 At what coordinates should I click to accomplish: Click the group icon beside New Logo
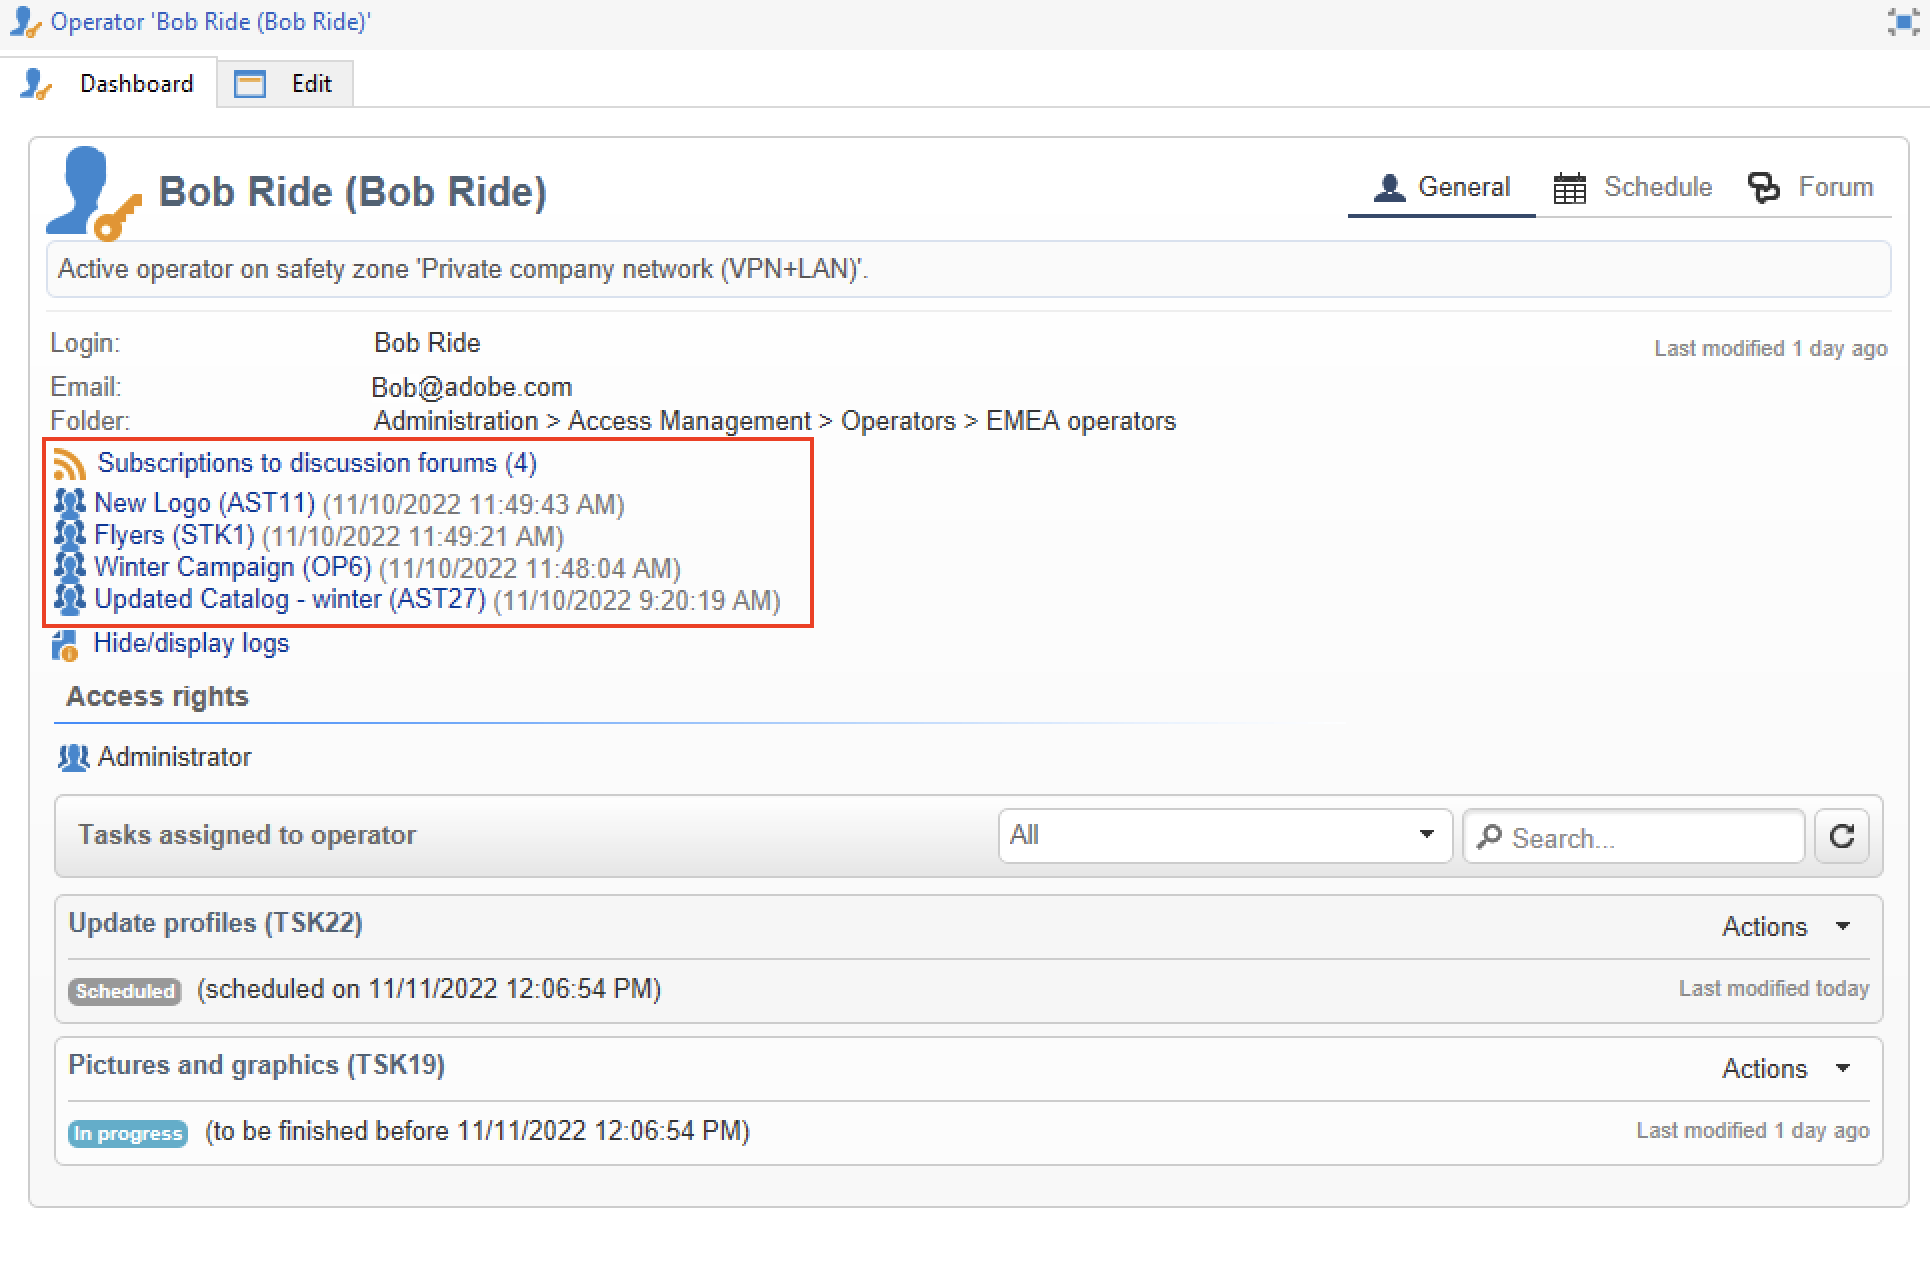pyautogui.click(x=69, y=503)
